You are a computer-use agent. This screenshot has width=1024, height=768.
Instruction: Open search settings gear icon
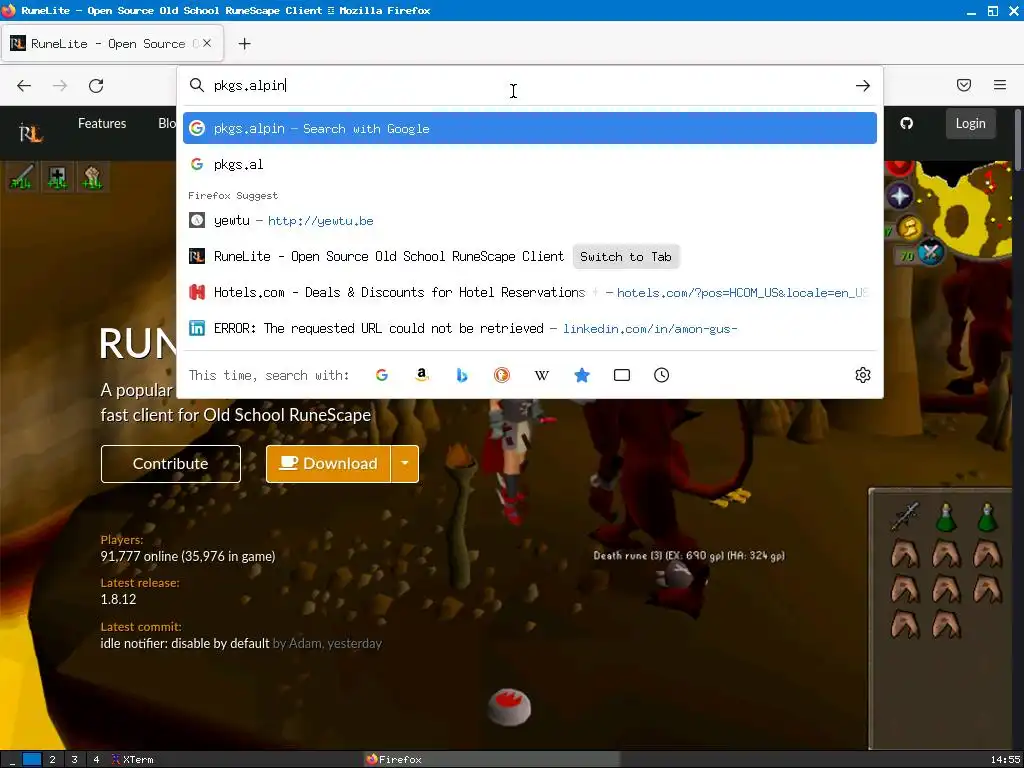[863, 375]
